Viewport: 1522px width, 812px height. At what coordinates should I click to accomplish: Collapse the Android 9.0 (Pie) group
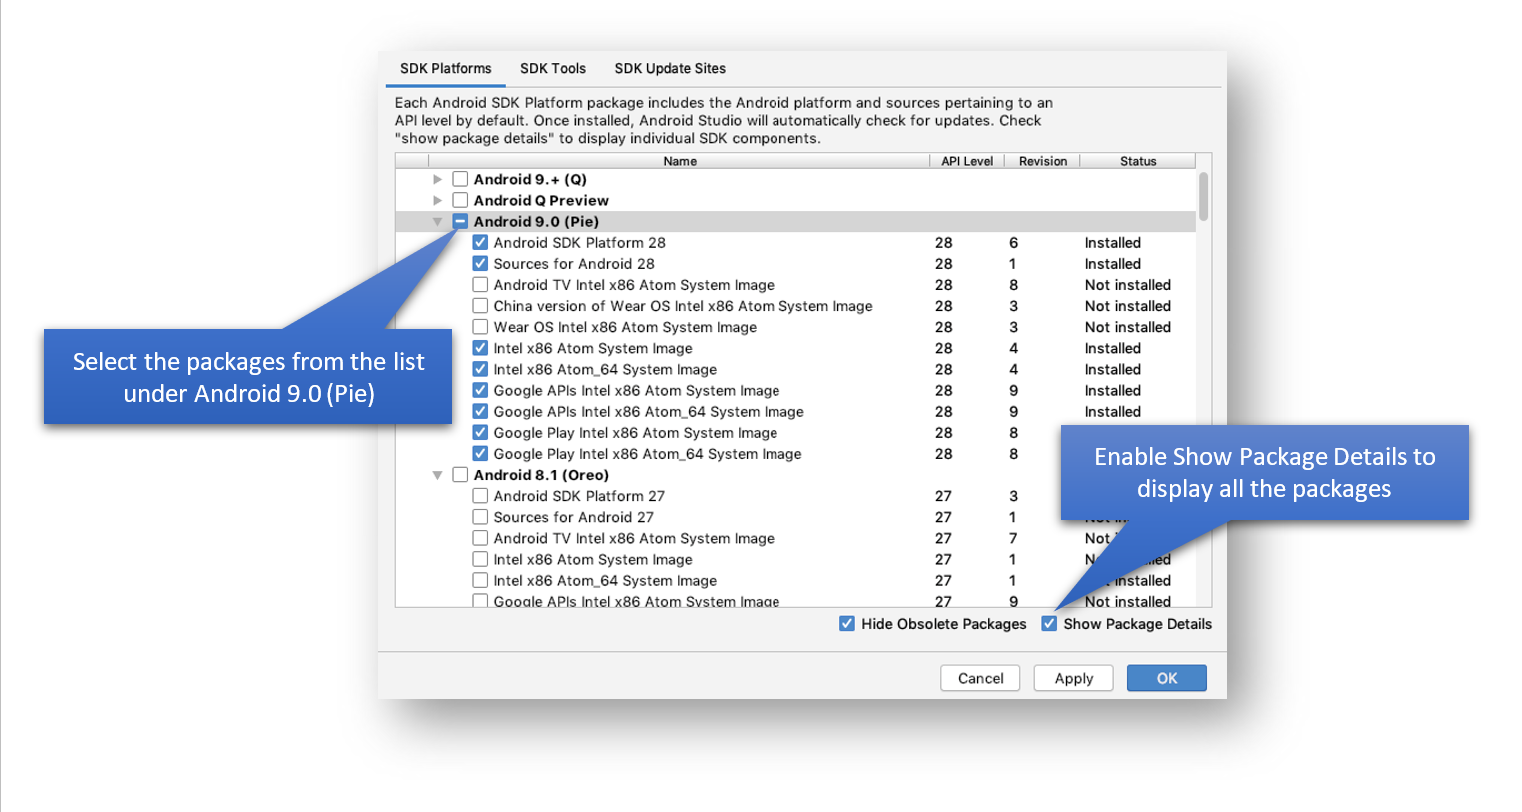pos(437,222)
